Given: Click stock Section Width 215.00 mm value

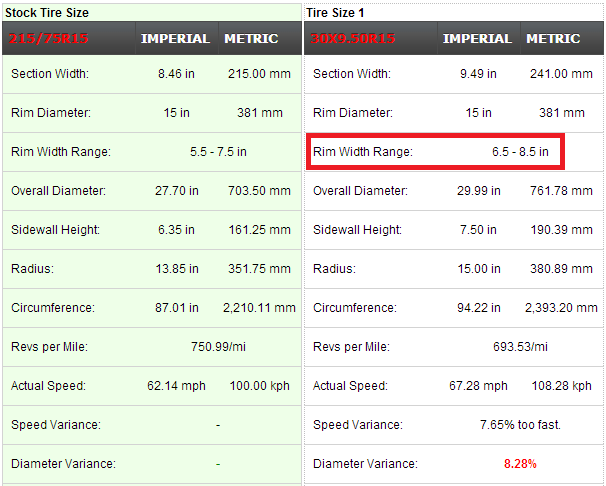Looking at the screenshot, I should coord(258,74).
